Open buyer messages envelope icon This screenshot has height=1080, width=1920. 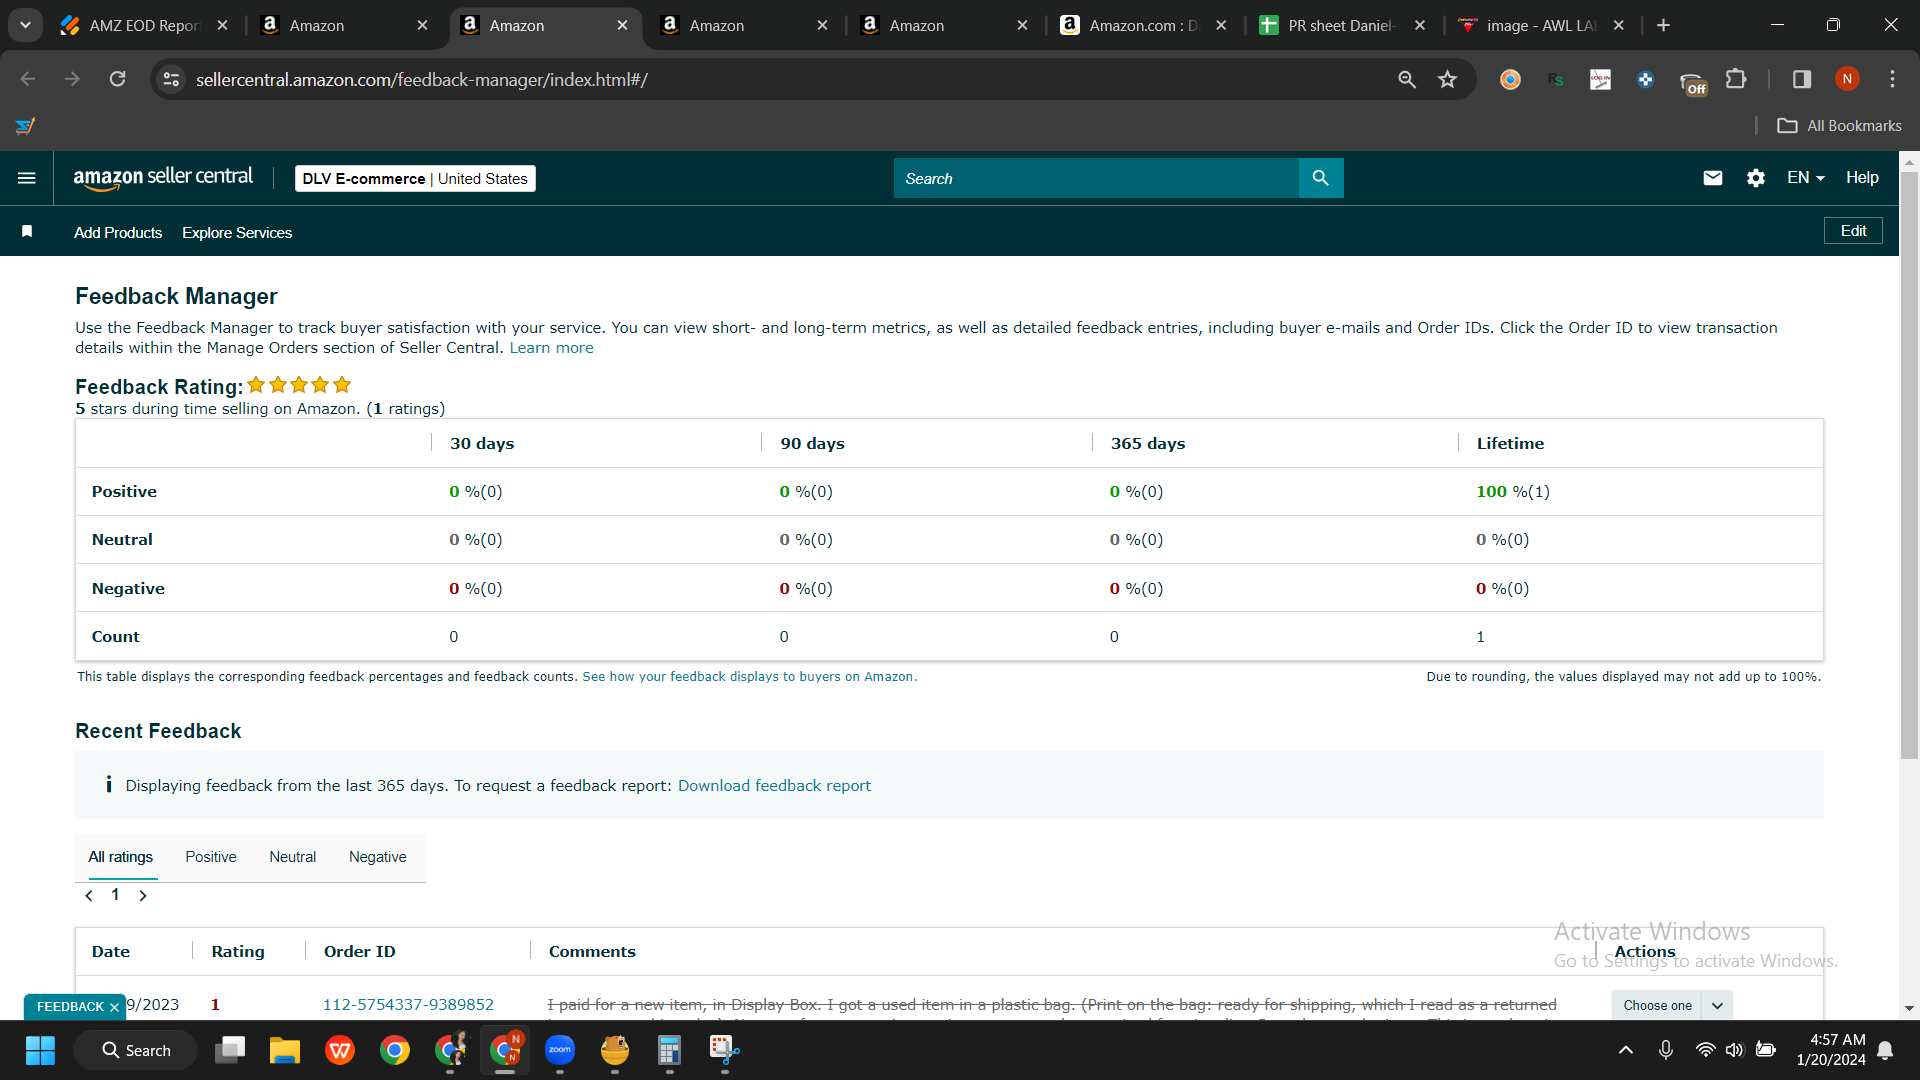tap(1713, 178)
